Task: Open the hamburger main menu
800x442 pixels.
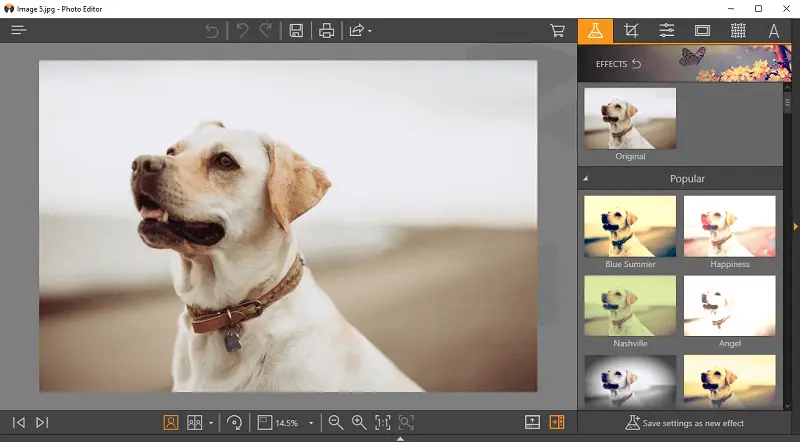Action: pyautogui.click(x=19, y=31)
